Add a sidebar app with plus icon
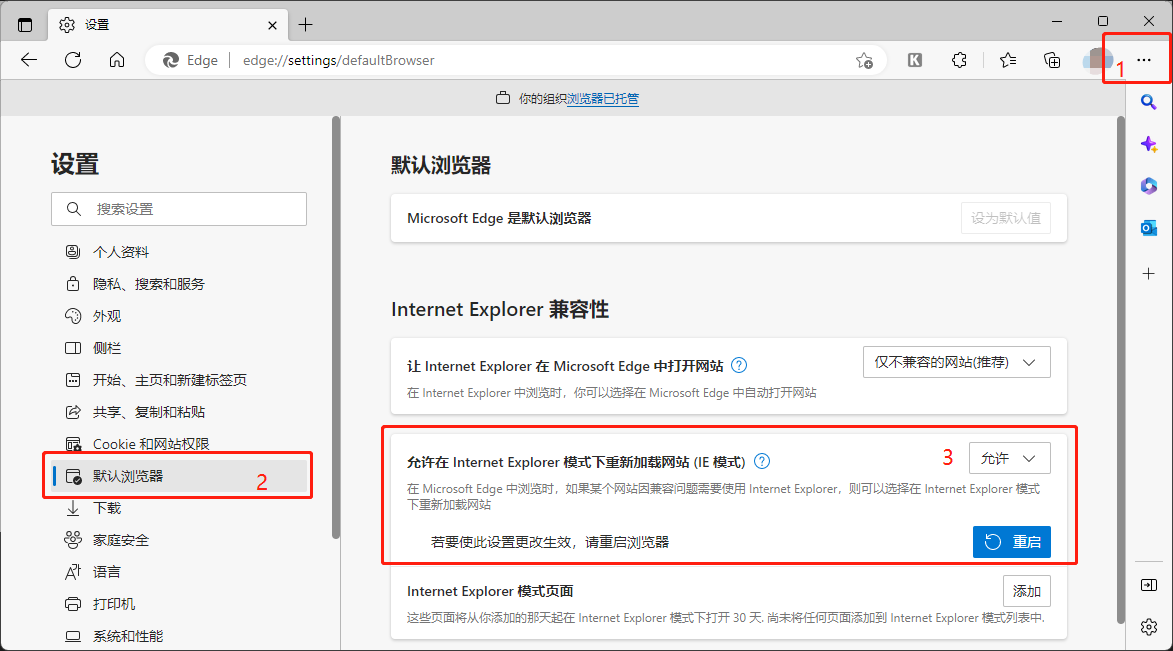Image resolution: width=1173 pixels, height=651 pixels. [1149, 274]
